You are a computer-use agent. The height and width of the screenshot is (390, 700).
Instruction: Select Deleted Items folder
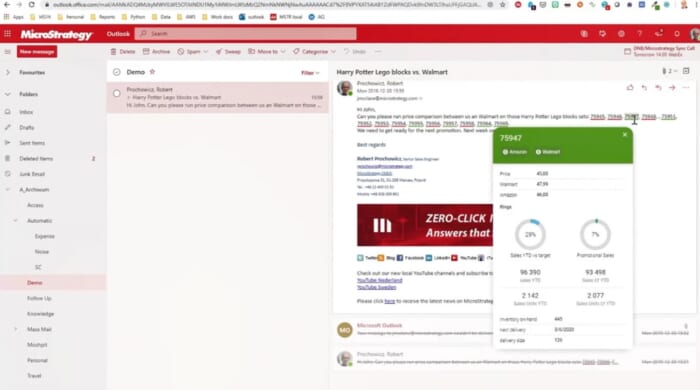36,158
